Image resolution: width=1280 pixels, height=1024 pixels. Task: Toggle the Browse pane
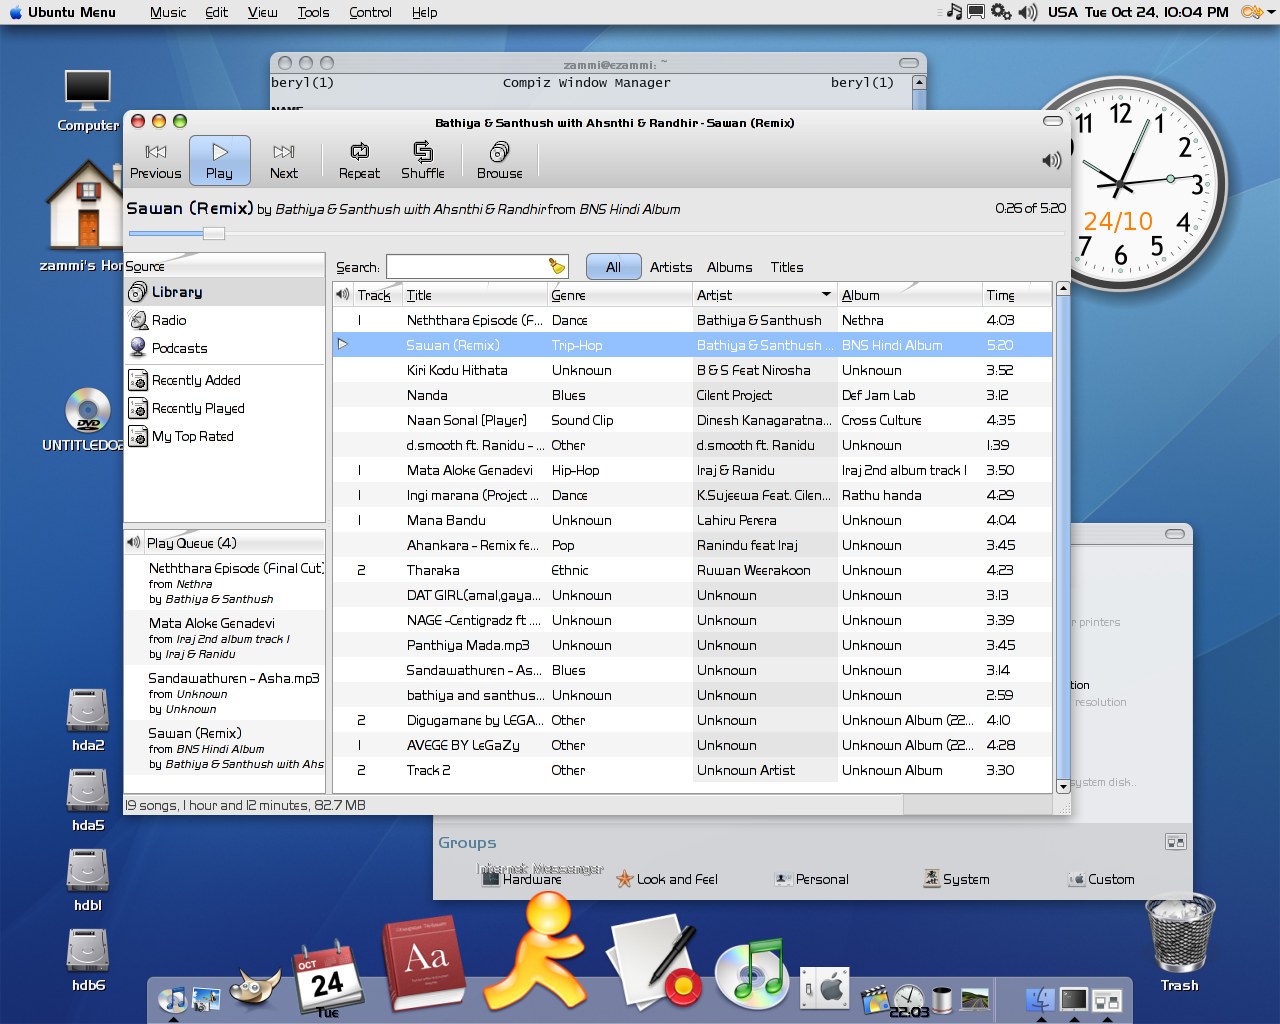[500, 161]
